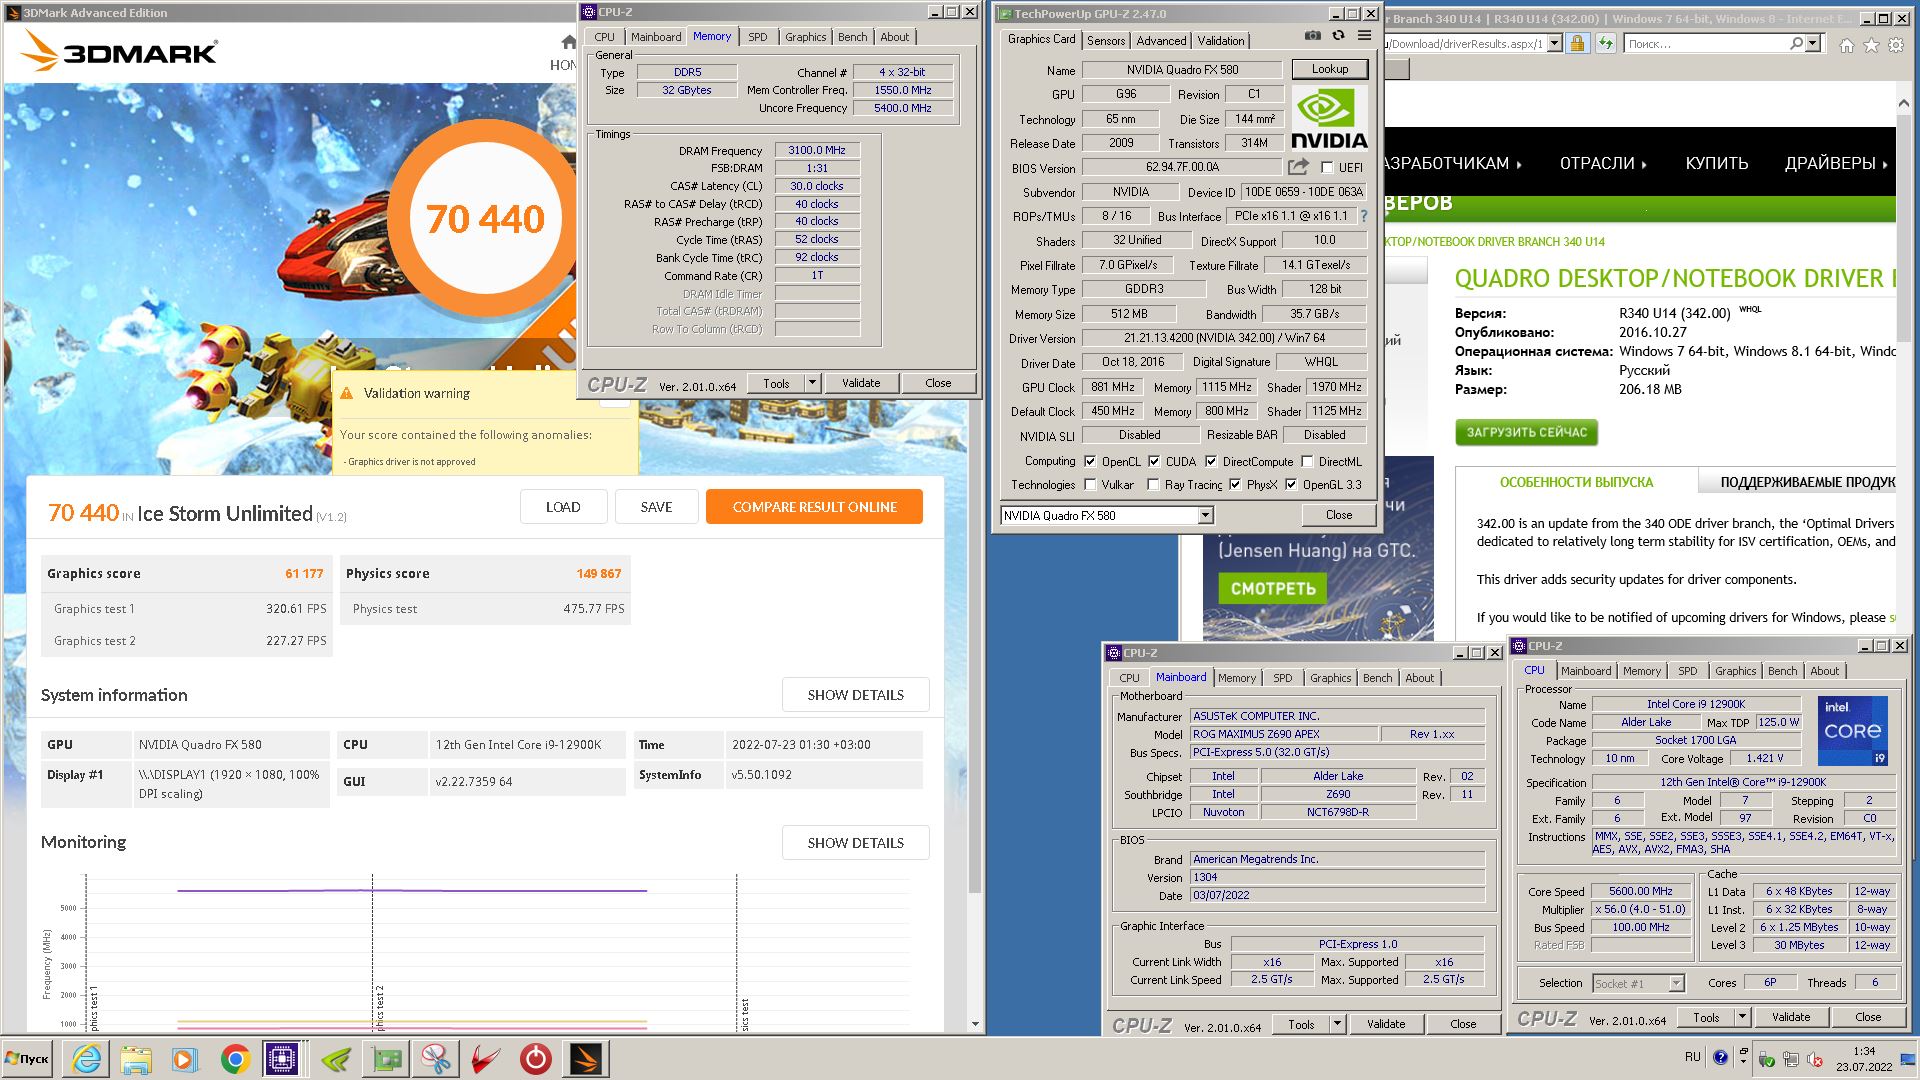Toggle UEFI checkbox in GPU-Z
This screenshot has height=1080, width=1920.
tap(1327, 168)
